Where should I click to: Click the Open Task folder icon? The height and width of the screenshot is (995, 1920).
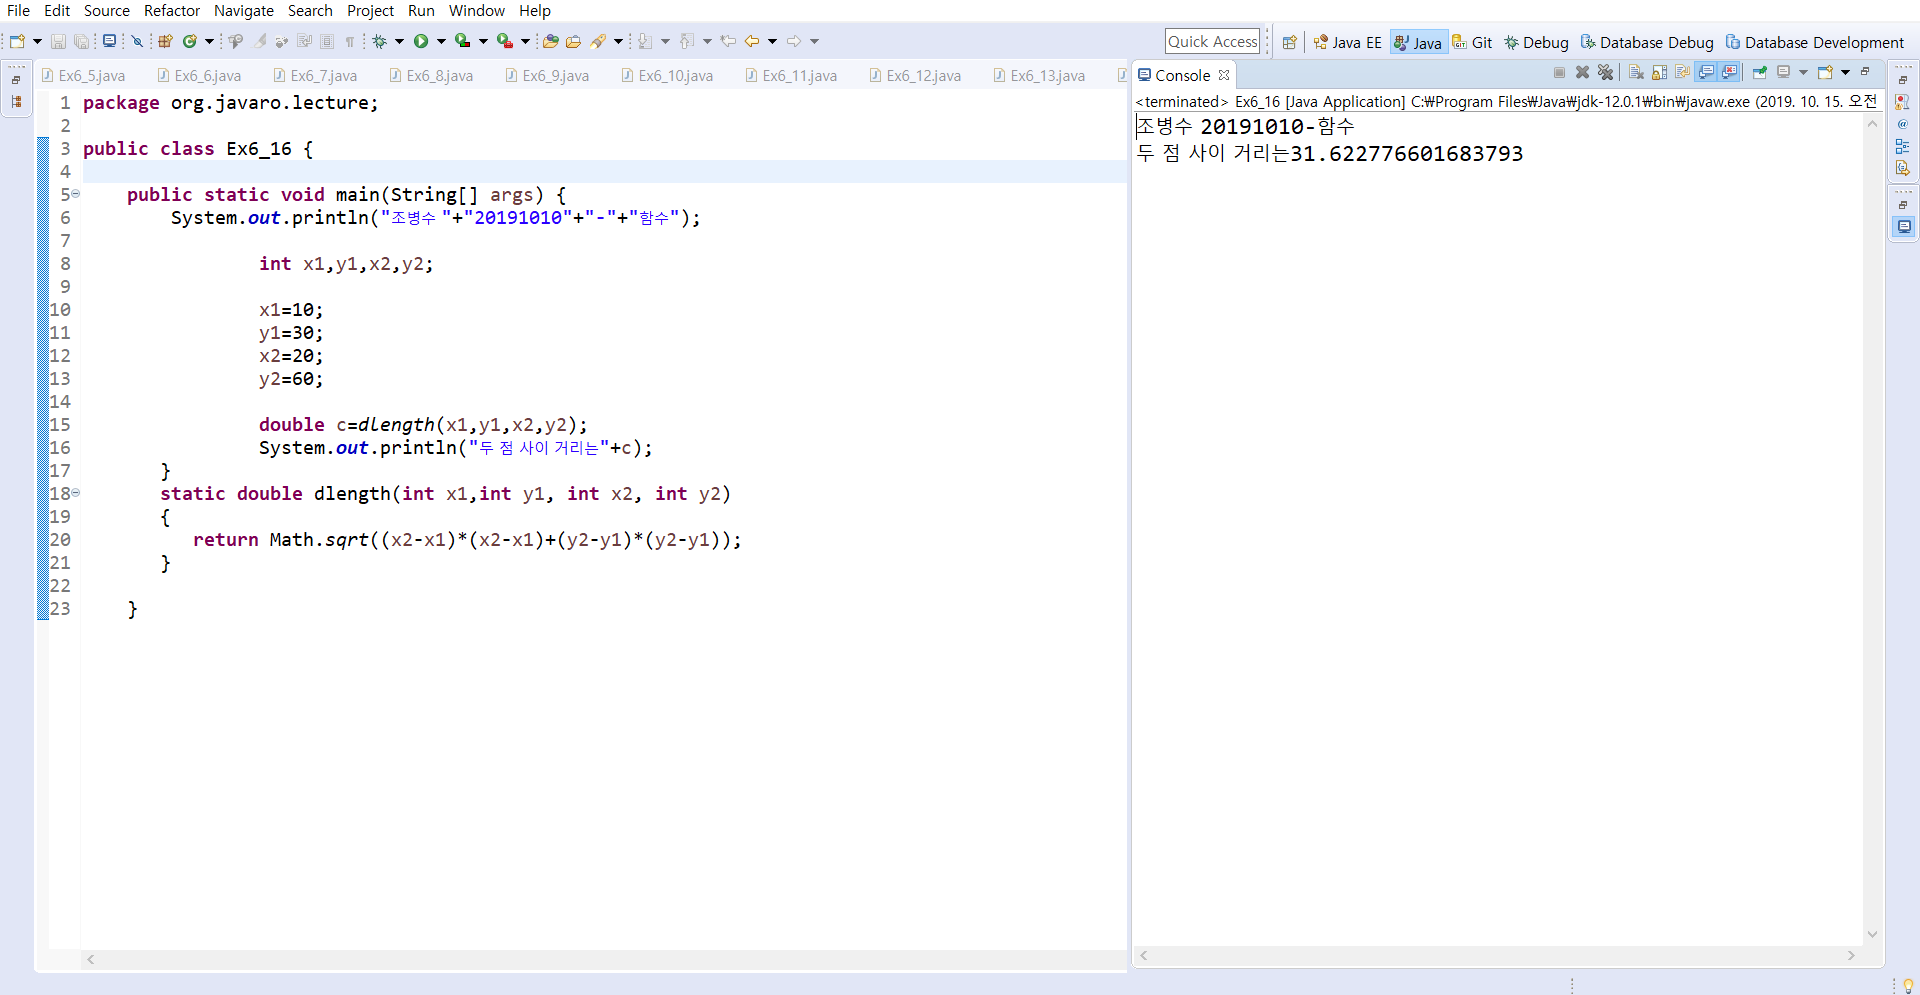click(573, 41)
